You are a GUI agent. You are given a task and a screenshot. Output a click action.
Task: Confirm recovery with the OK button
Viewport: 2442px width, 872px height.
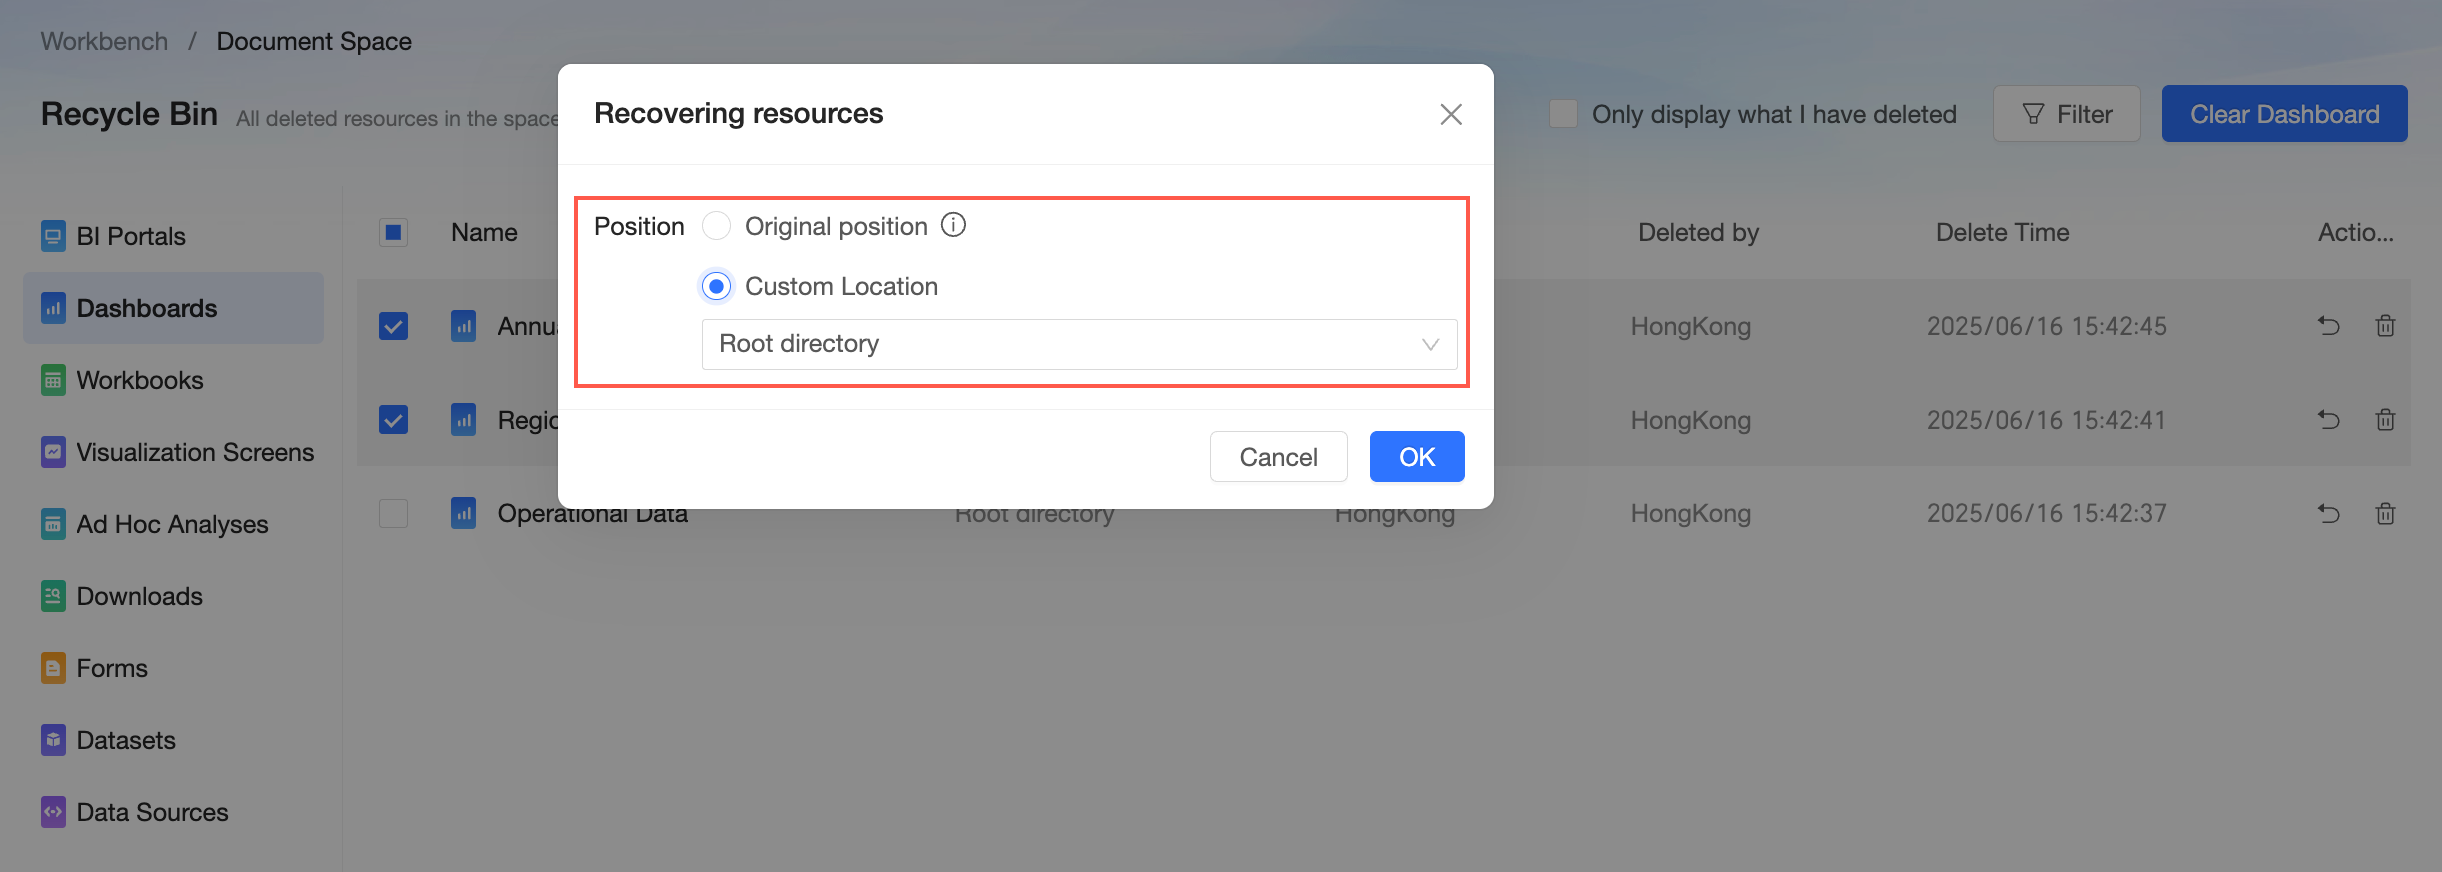[x=1417, y=457]
